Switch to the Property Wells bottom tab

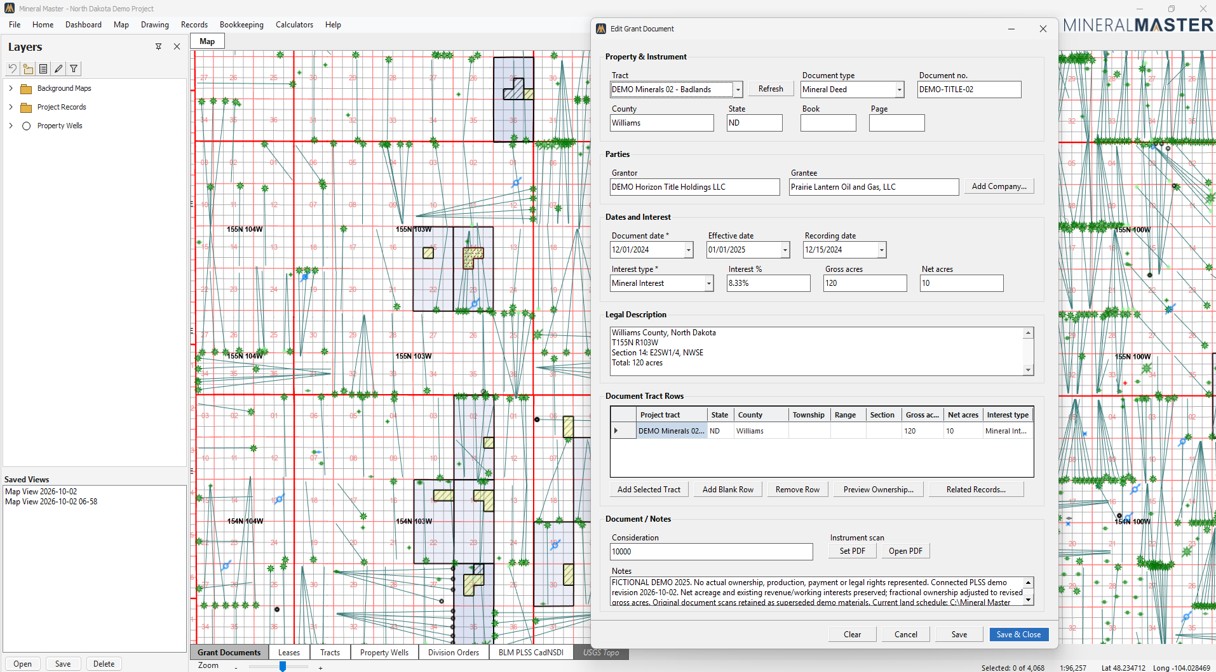coord(384,653)
